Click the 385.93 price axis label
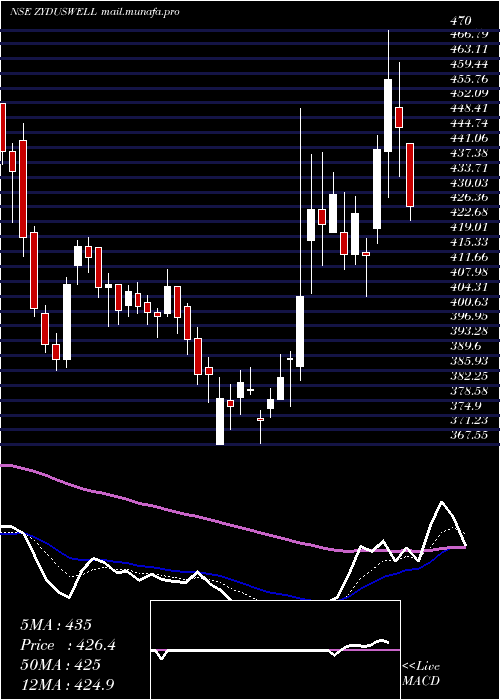500x700 pixels. point(469,360)
